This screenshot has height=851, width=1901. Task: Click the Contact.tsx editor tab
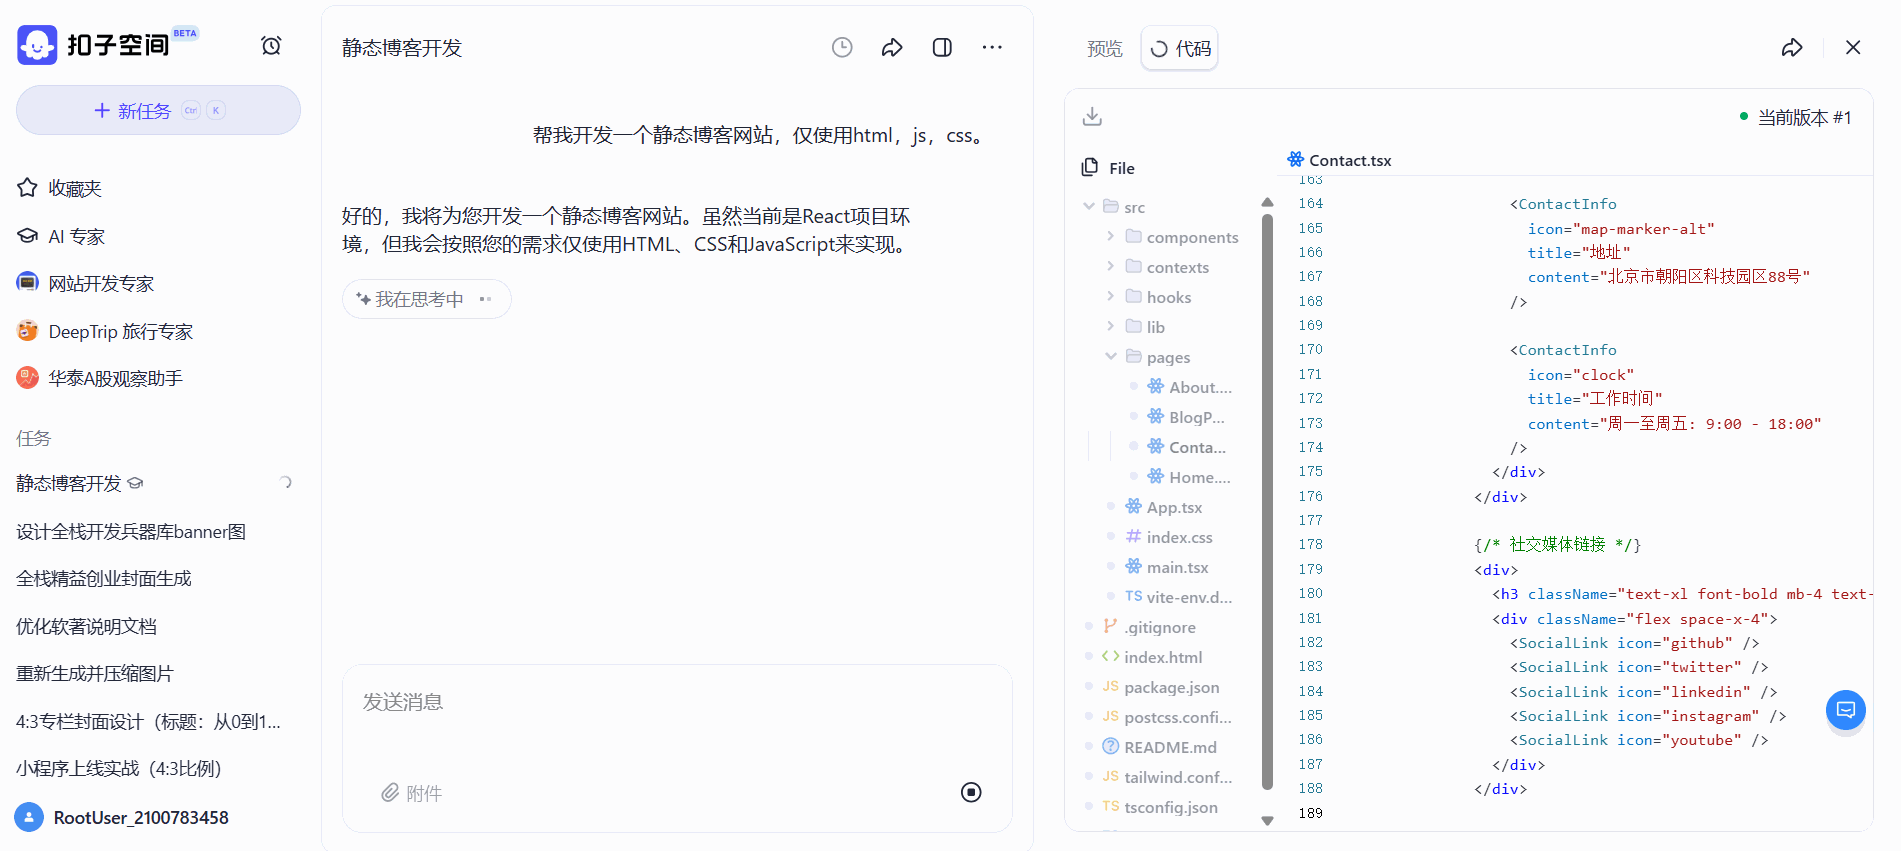(1339, 160)
